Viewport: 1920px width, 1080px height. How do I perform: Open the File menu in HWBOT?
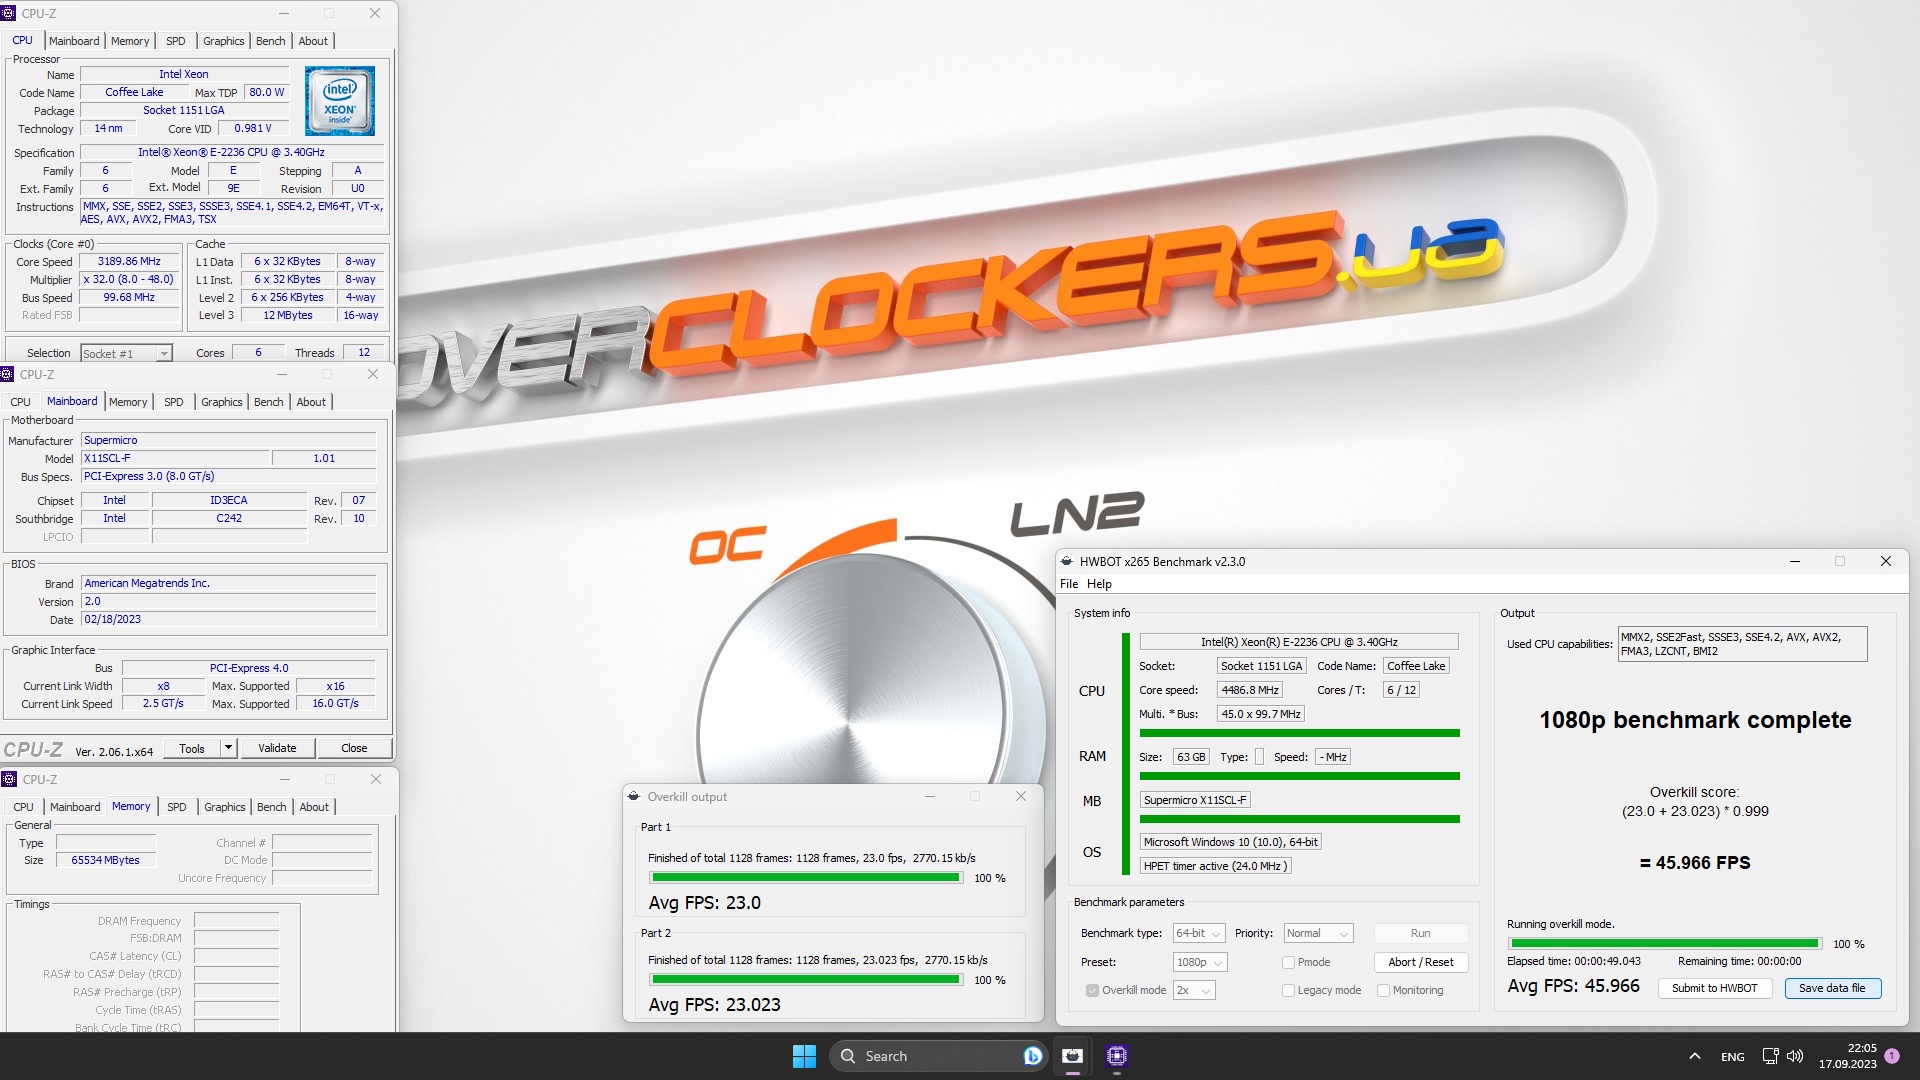click(x=1069, y=584)
